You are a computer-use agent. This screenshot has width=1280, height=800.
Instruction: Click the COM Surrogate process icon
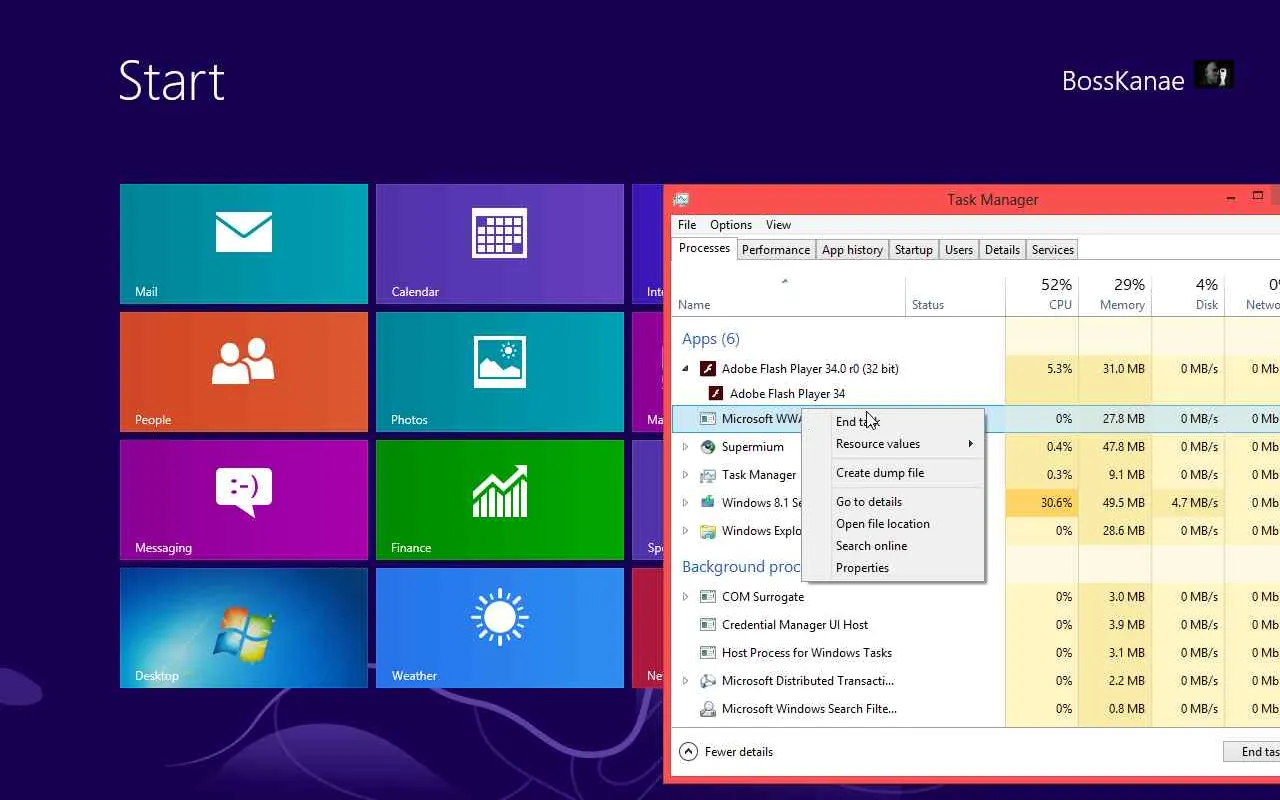[708, 597]
